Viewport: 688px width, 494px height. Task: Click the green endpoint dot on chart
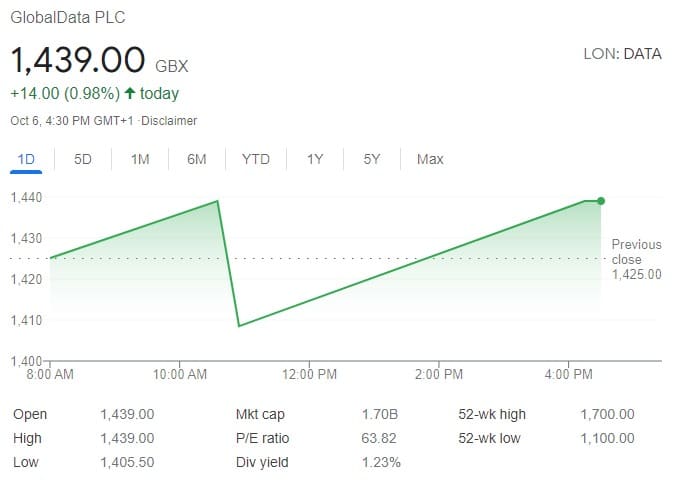point(601,201)
